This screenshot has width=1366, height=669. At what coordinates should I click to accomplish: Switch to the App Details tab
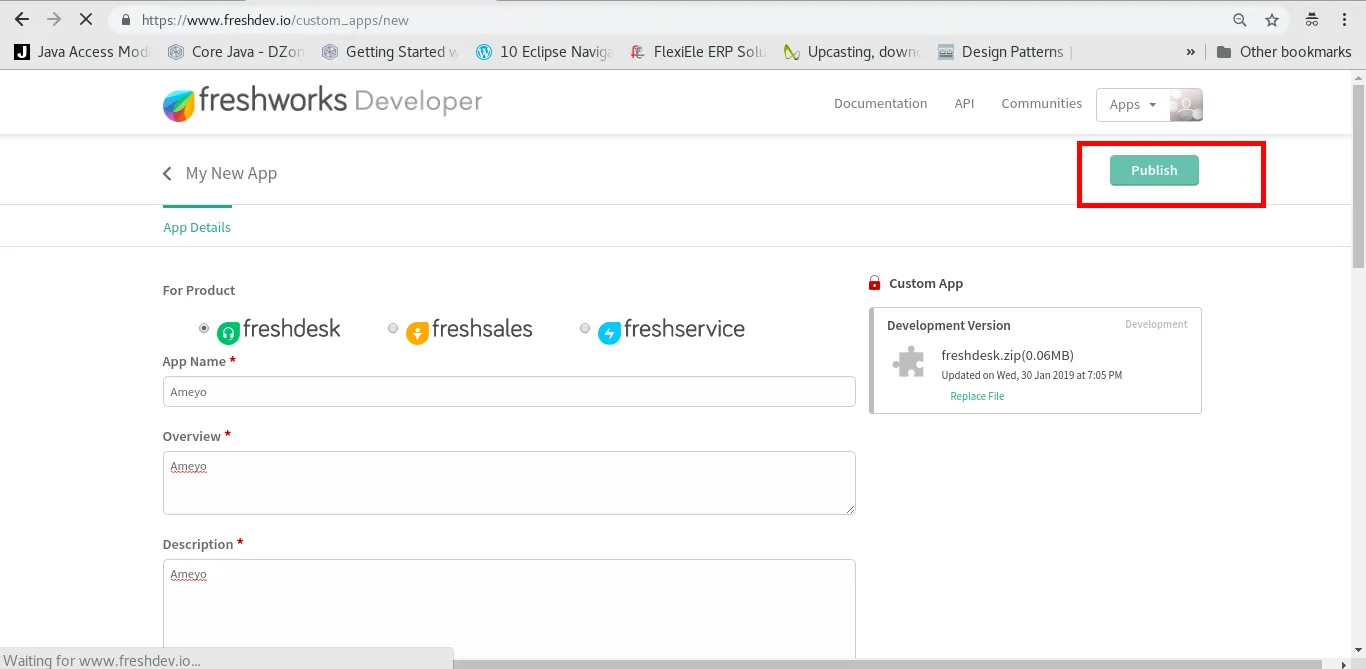(x=197, y=227)
